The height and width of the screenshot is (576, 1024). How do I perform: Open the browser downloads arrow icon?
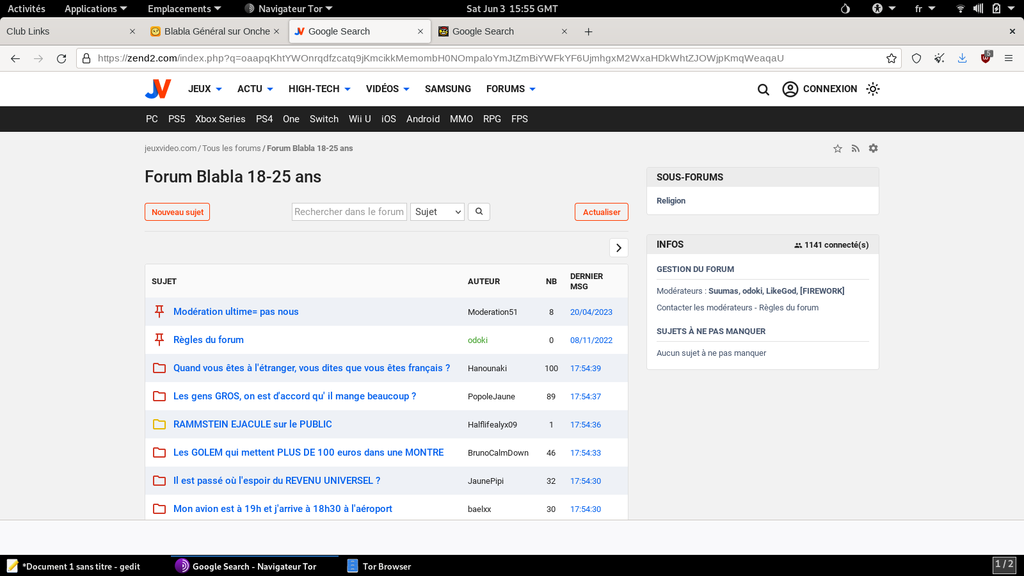(x=962, y=59)
